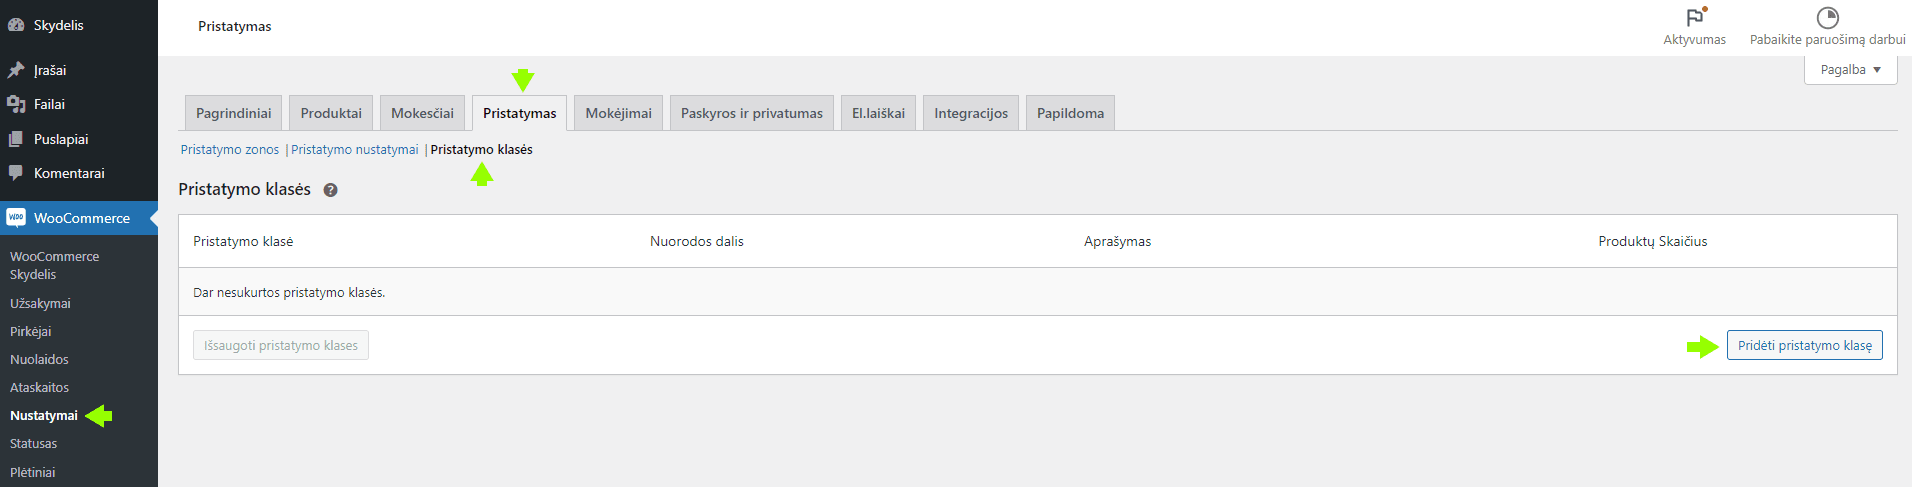The height and width of the screenshot is (487, 1912).
Task: Open the Aktyvumas flag icon panel
Action: click(x=1694, y=18)
